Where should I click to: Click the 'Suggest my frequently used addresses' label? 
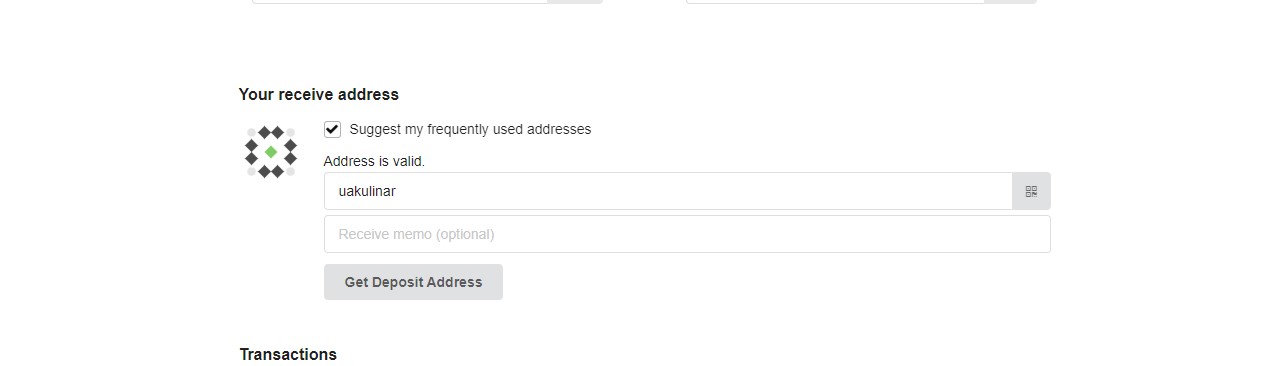click(470, 129)
